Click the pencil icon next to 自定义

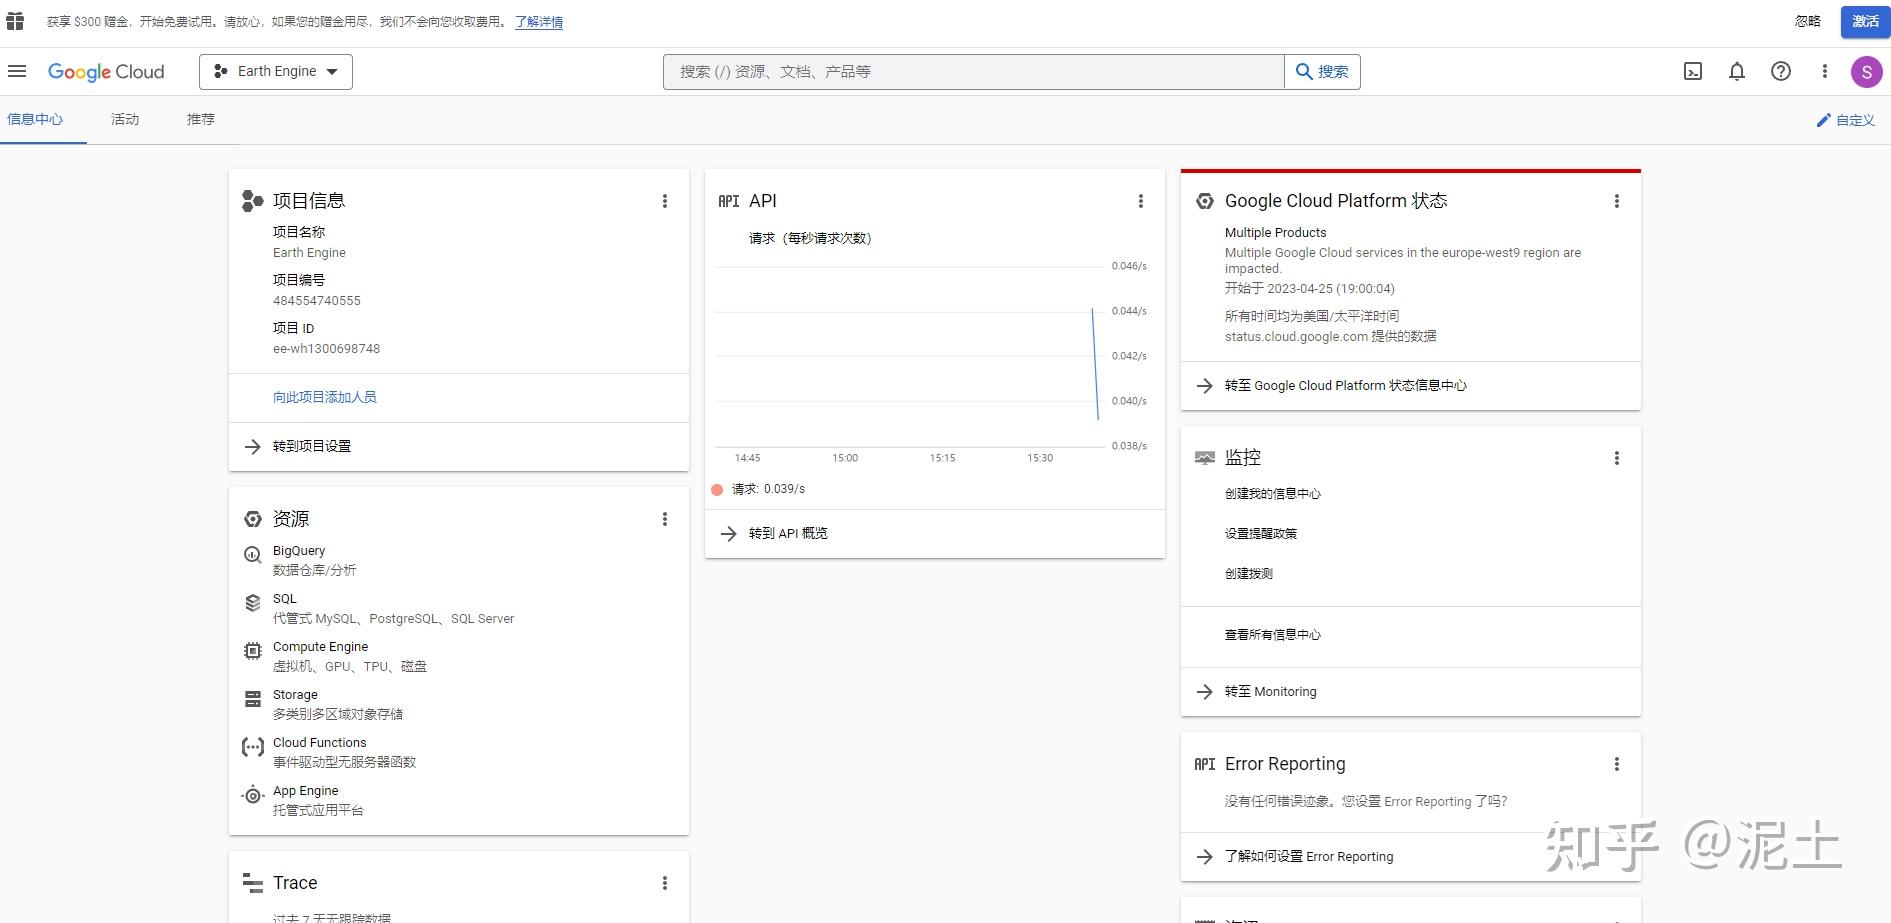click(1824, 120)
